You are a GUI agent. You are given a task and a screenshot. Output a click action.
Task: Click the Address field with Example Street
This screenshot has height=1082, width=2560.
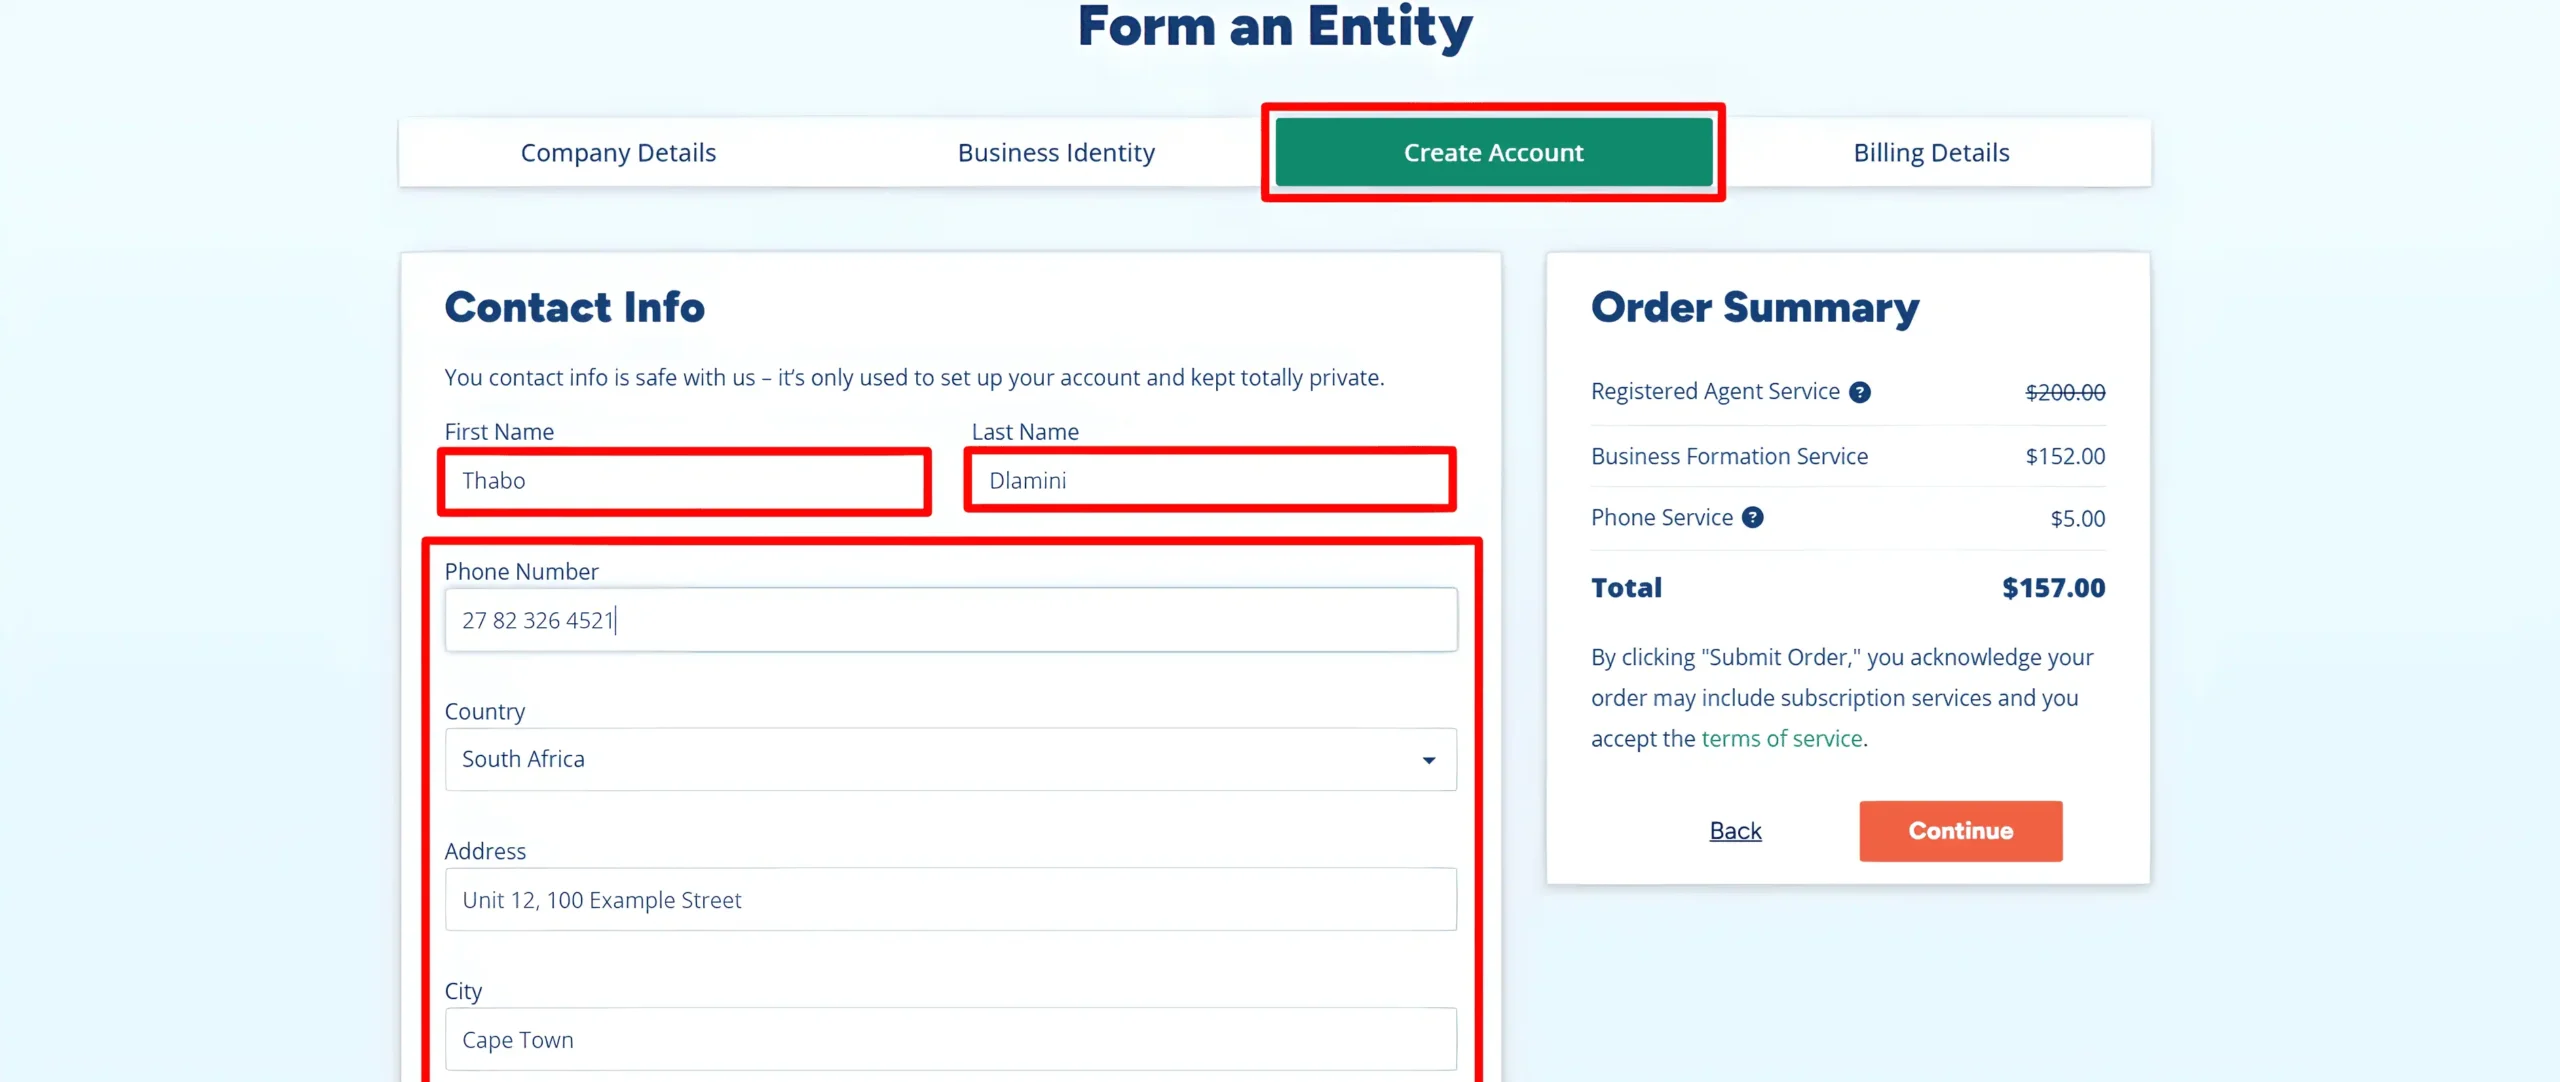pyautogui.click(x=950, y=899)
